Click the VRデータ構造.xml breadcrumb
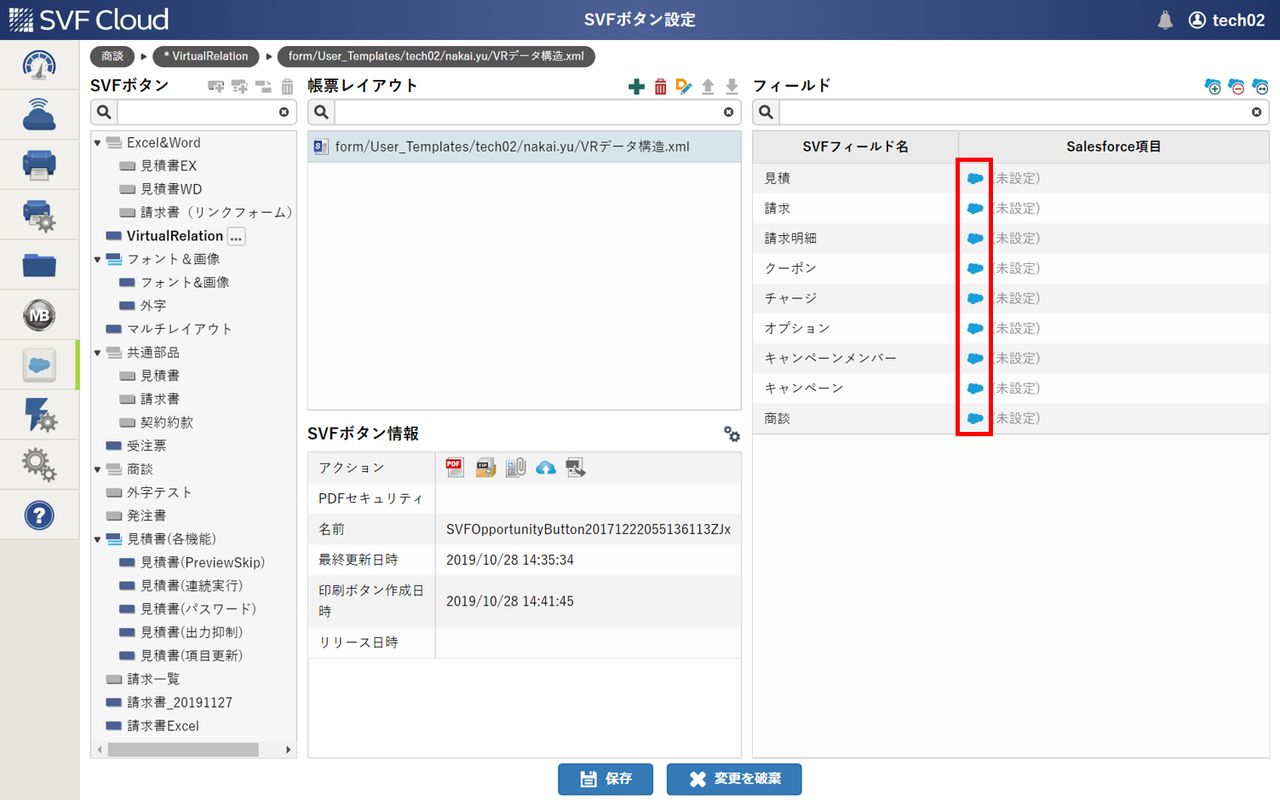 (435, 56)
